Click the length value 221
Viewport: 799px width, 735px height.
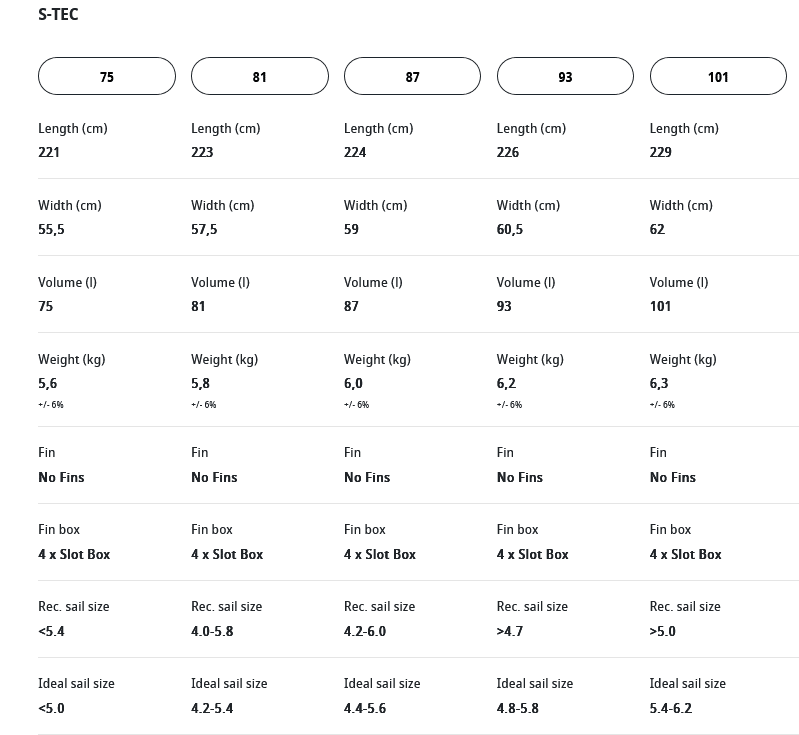click(49, 152)
